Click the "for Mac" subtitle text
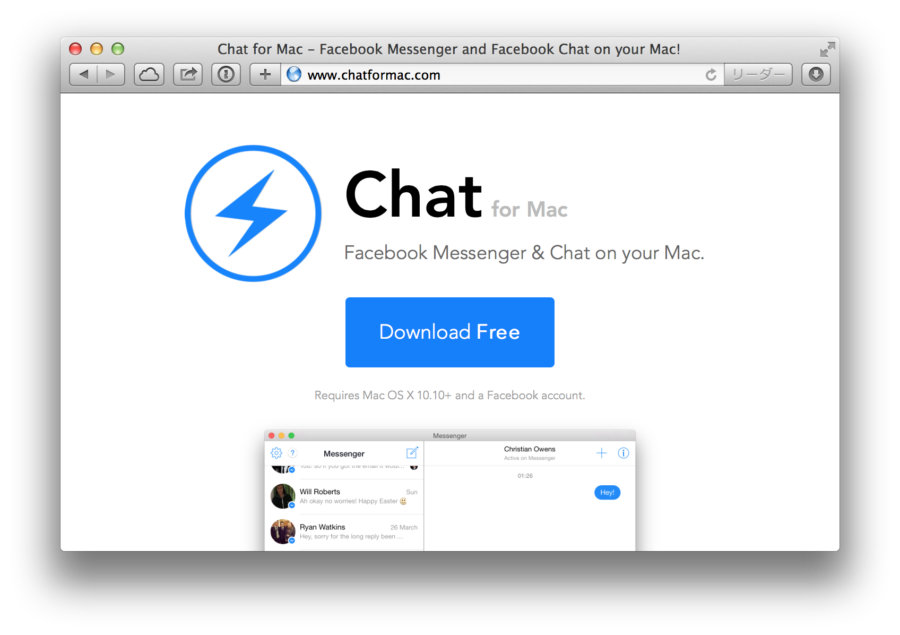900x635 pixels. tap(529, 210)
